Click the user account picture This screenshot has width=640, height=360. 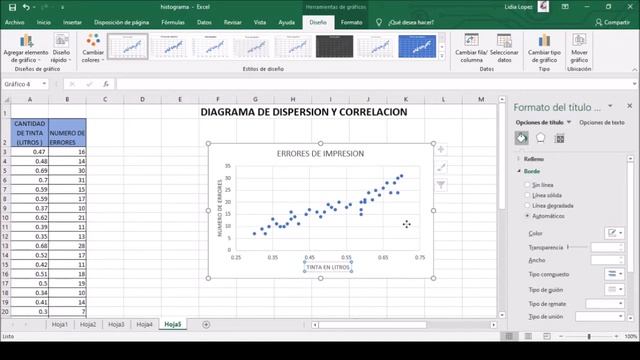click(543, 7)
